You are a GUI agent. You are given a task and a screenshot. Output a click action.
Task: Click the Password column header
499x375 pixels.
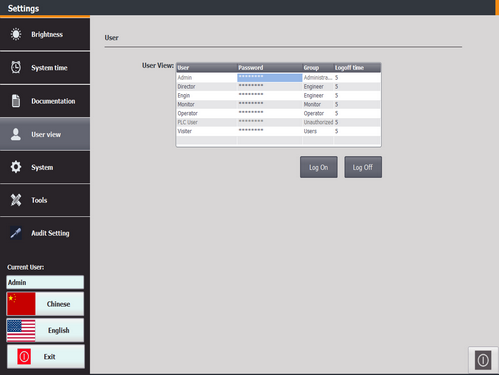coord(269,68)
